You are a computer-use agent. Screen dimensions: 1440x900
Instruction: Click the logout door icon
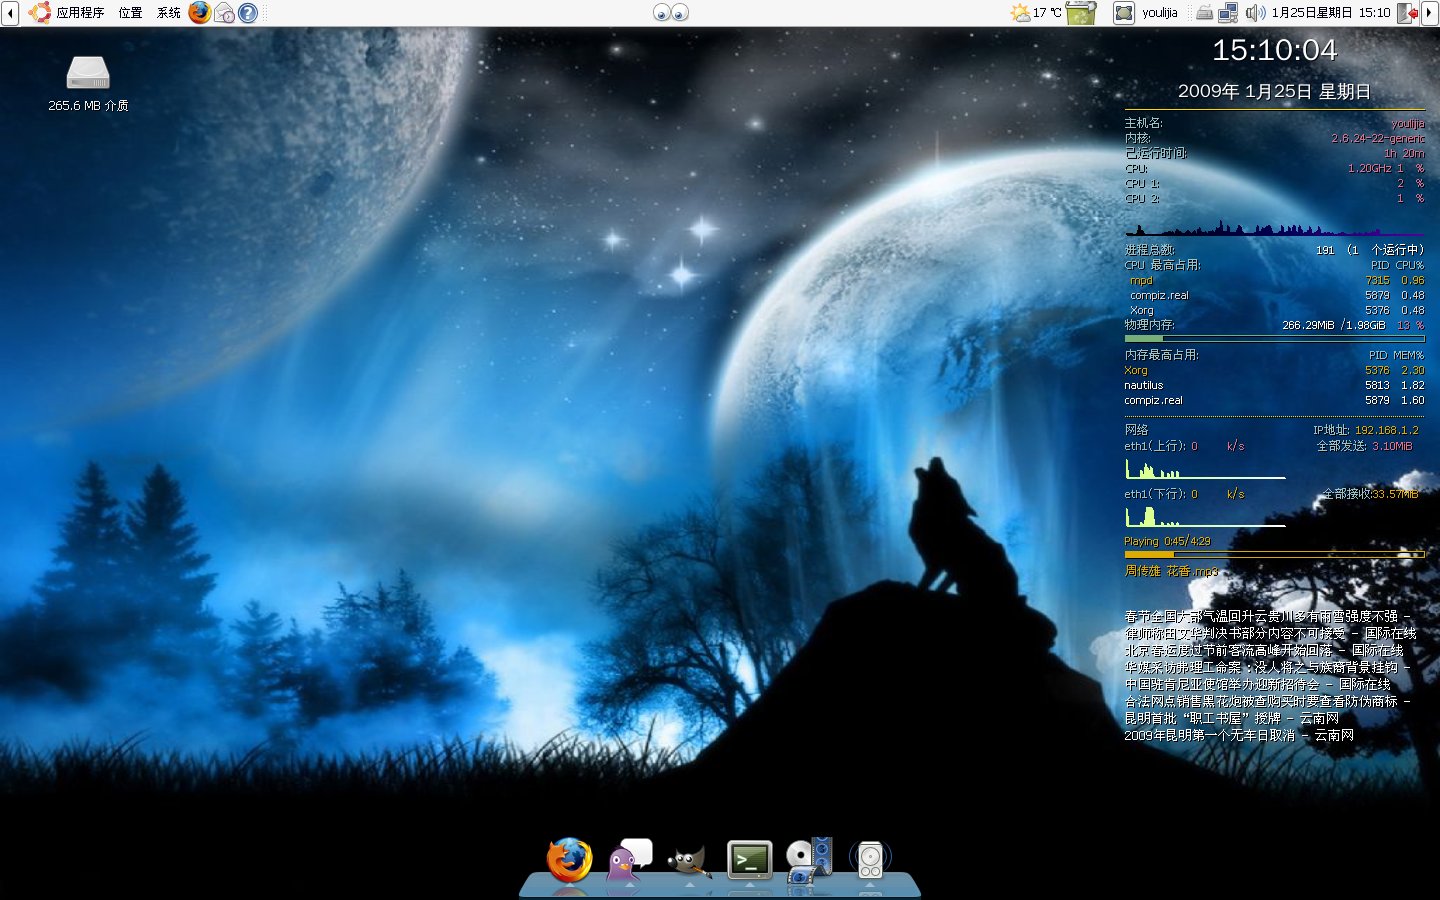click(1408, 13)
